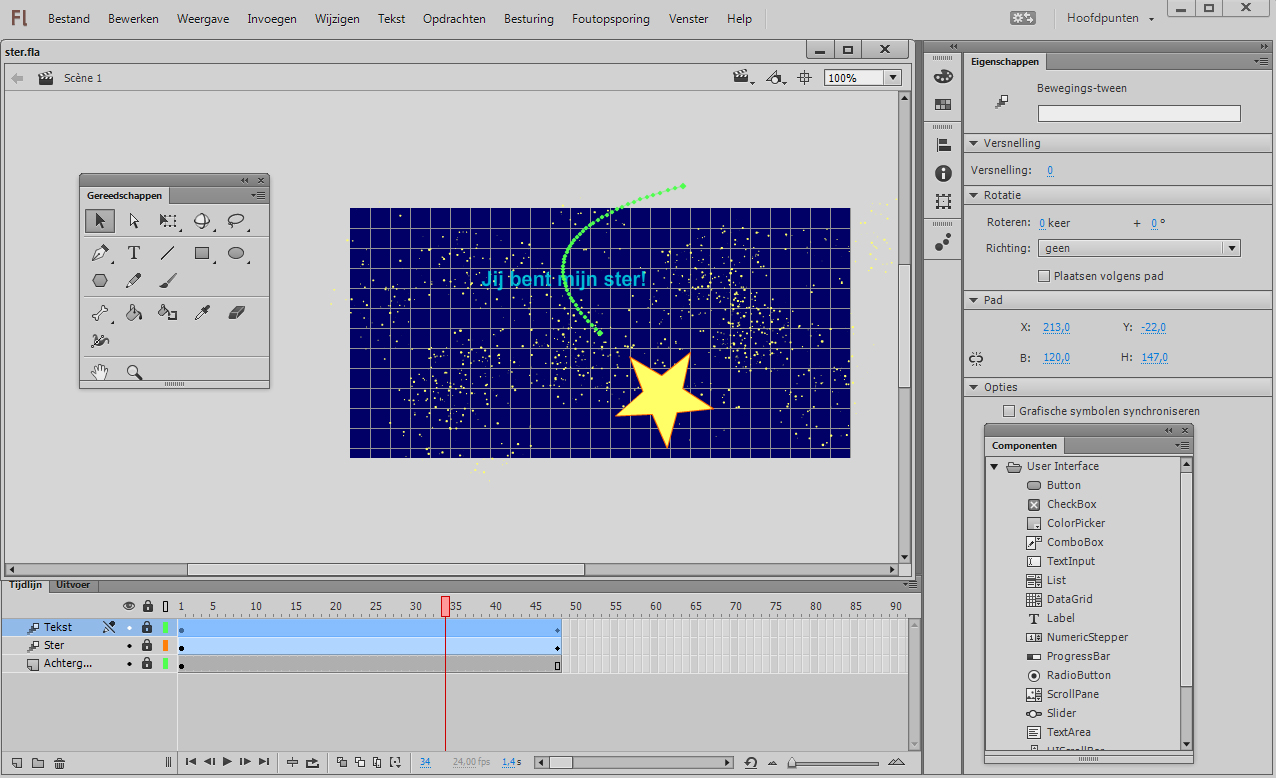Collapse the User Interface folder tree
The height and width of the screenshot is (778, 1276).
(x=994, y=466)
